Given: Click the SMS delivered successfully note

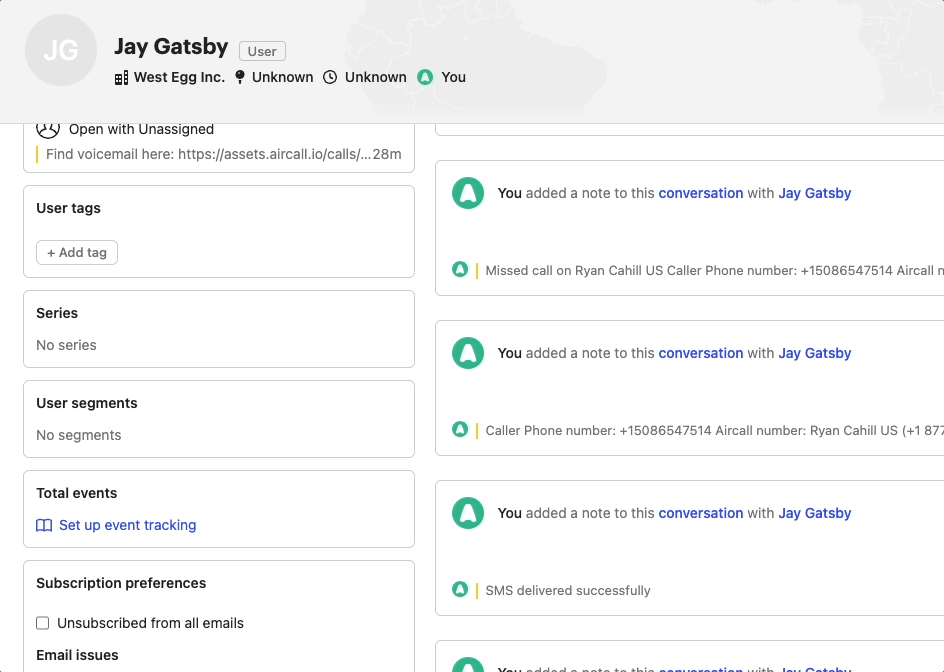Looking at the screenshot, I should click(568, 590).
